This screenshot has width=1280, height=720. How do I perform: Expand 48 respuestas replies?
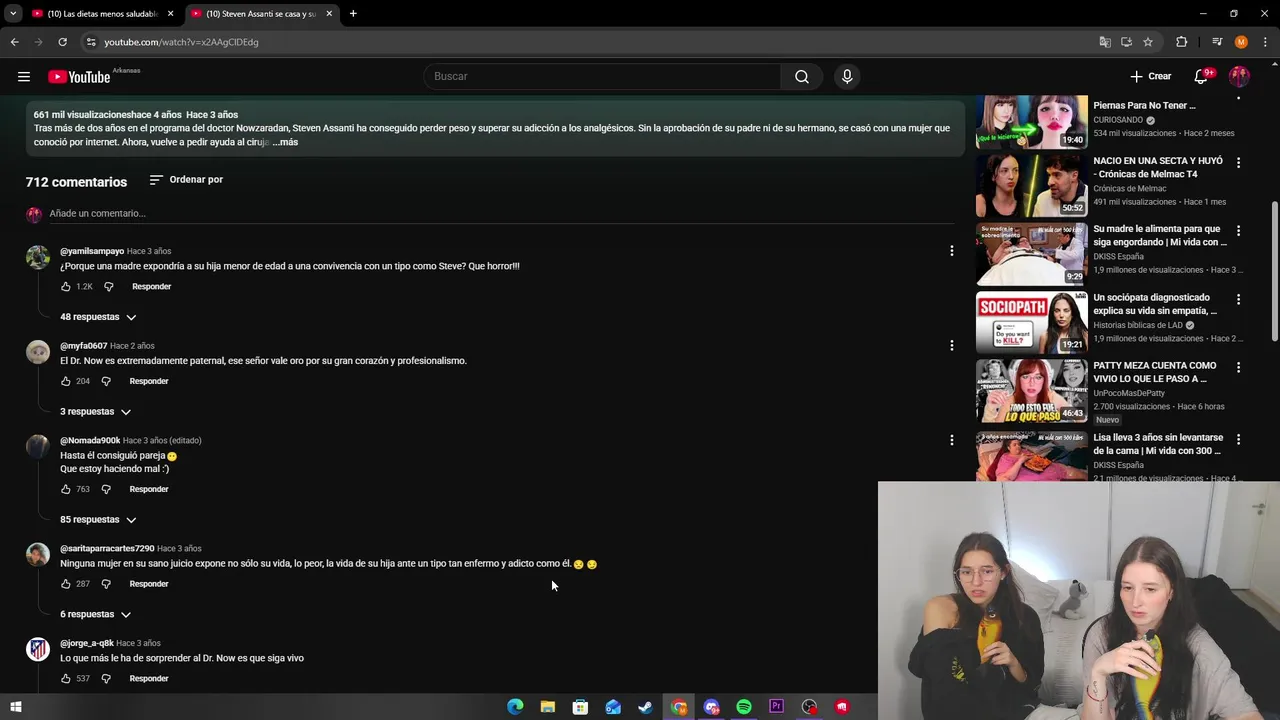point(98,317)
